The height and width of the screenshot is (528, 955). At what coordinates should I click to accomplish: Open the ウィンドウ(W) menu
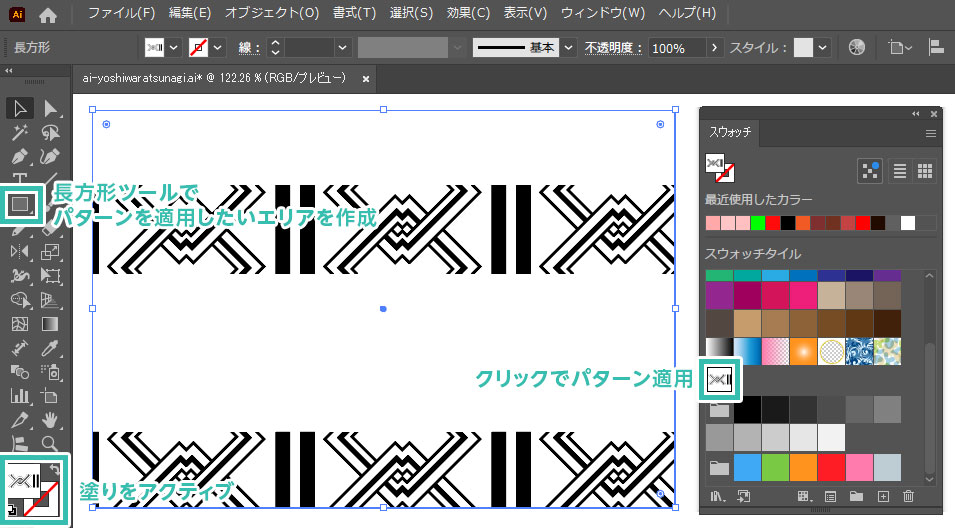click(x=602, y=14)
